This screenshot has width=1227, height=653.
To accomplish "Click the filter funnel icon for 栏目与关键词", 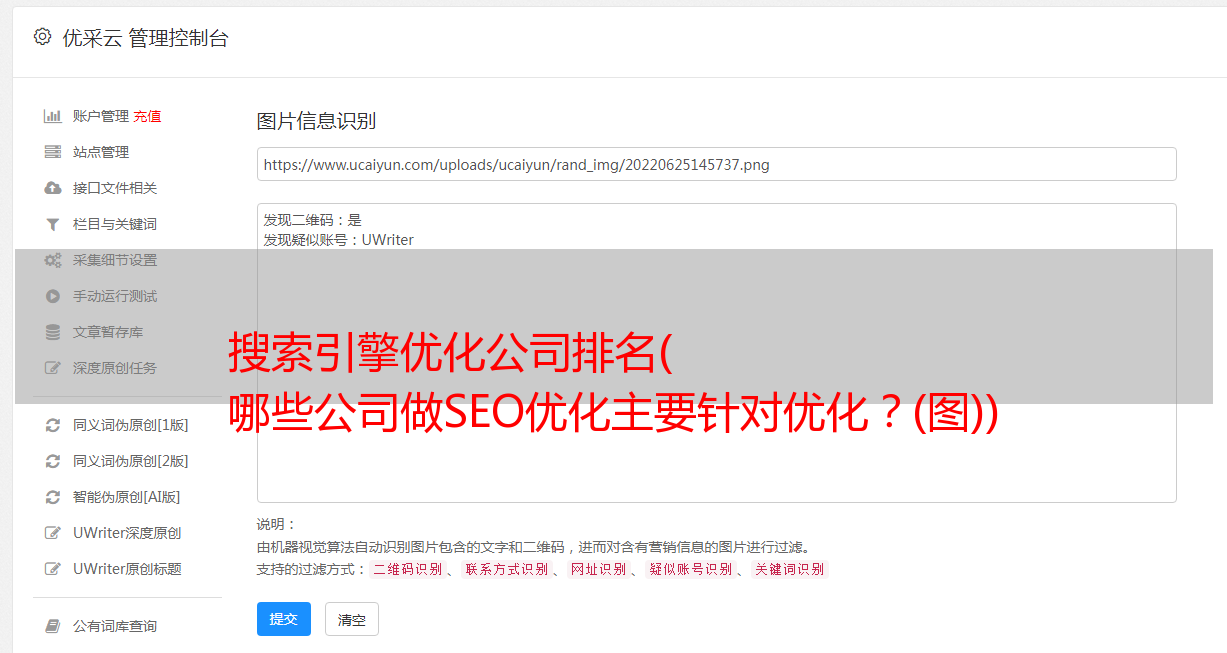I will coord(53,224).
